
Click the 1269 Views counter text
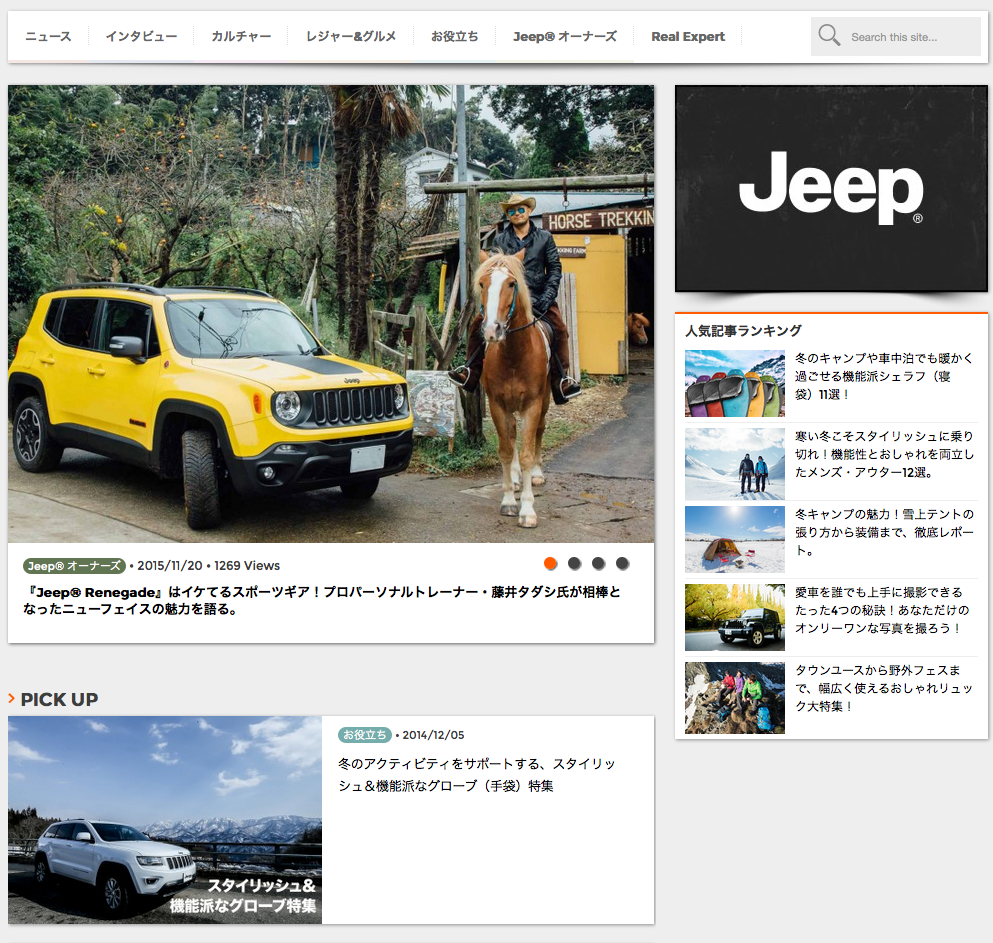pos(247,566)
